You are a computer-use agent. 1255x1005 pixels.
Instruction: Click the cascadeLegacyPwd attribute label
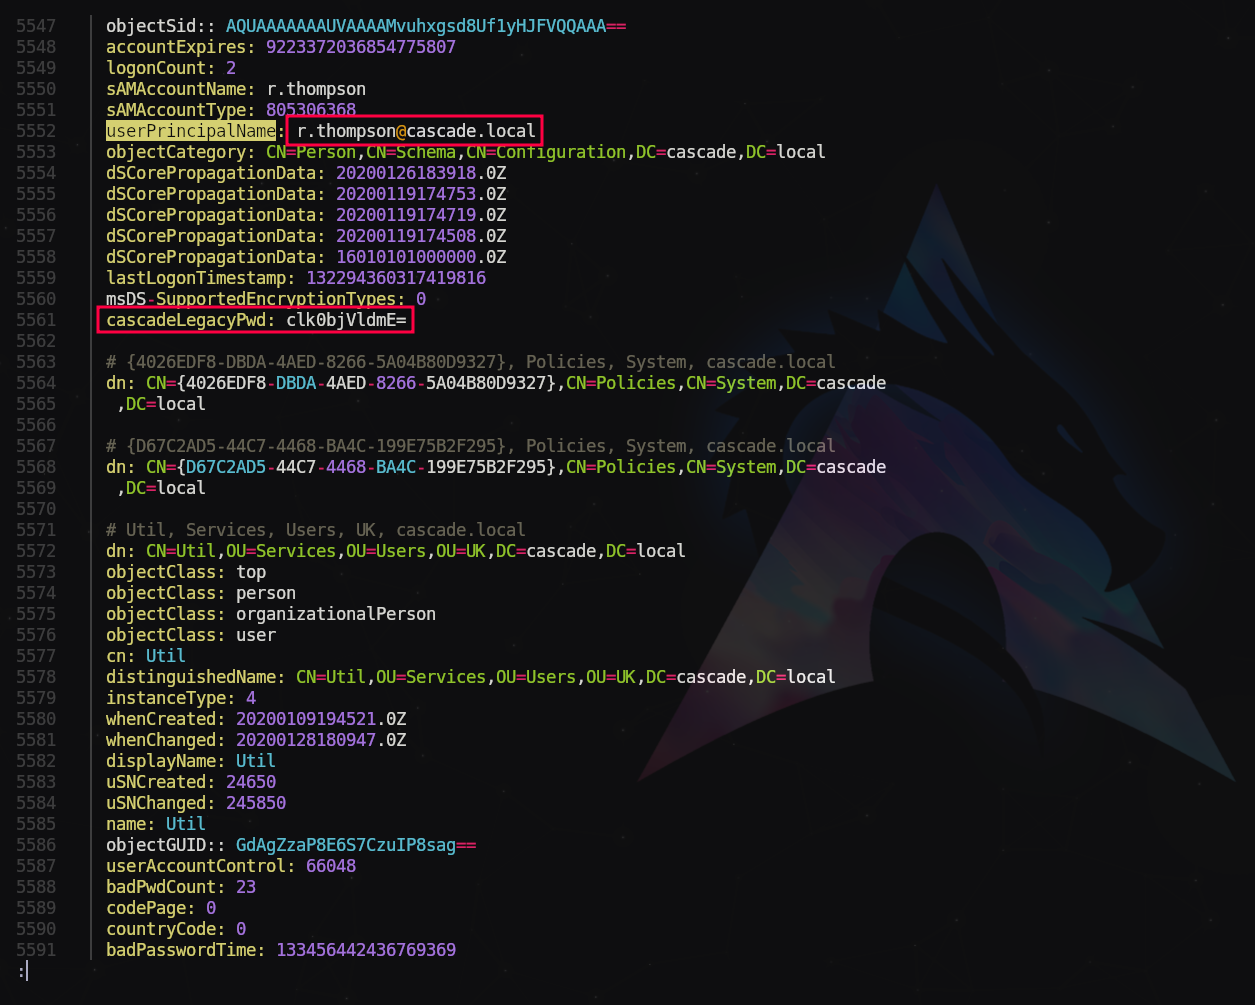coord(186,320)
